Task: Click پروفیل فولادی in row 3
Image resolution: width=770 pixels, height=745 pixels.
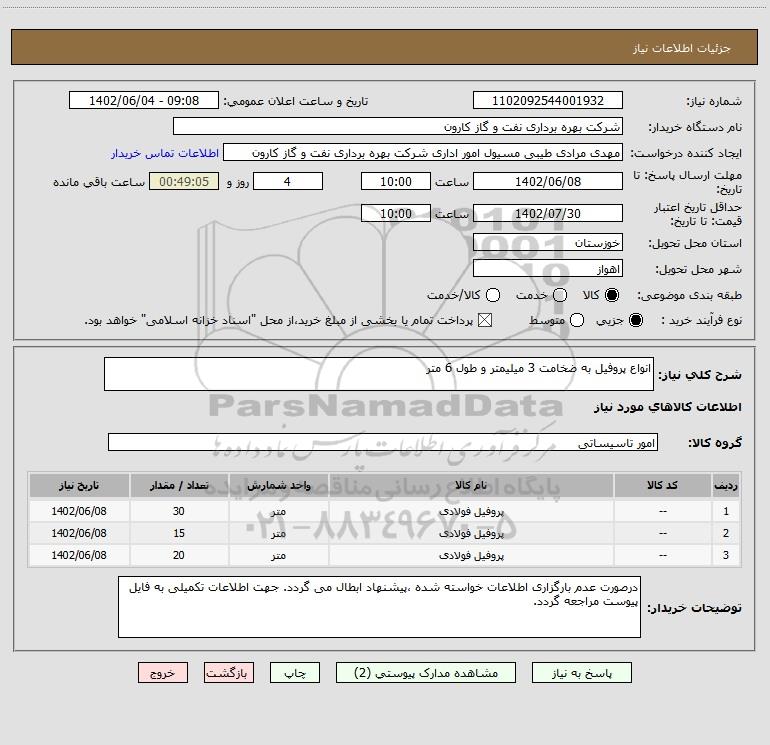Action: tap(471, 555)
